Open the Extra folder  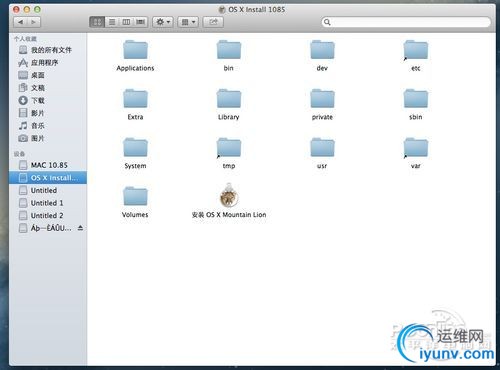tap(135, 99)
